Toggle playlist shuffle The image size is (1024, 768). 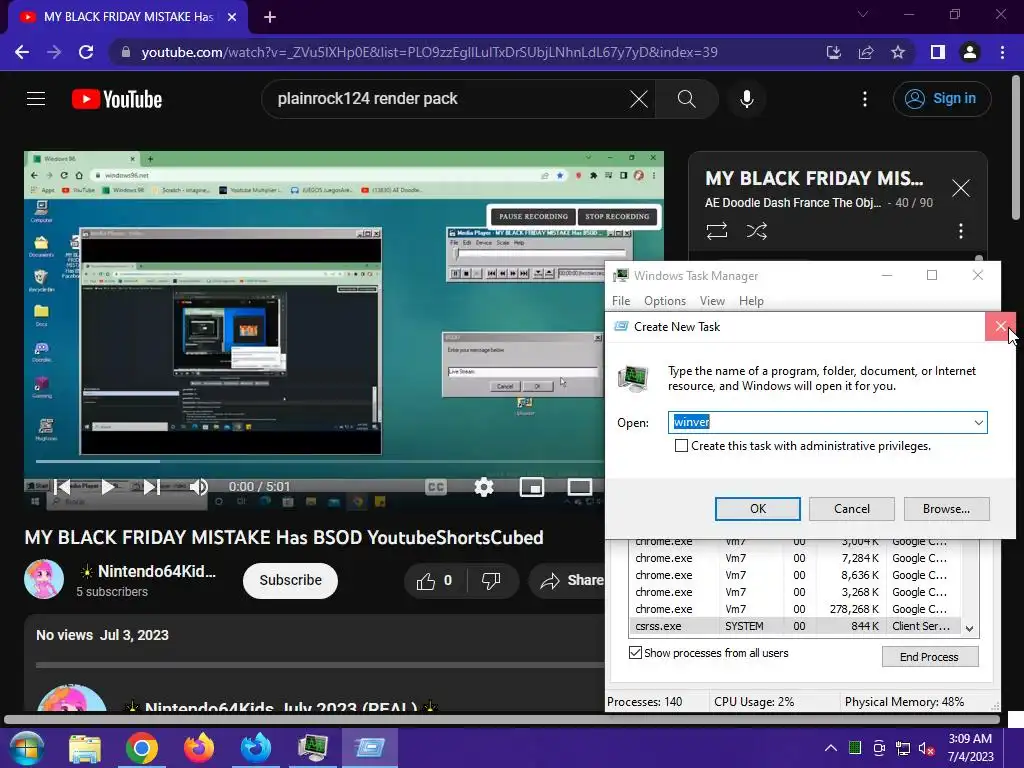click(757, 231)
